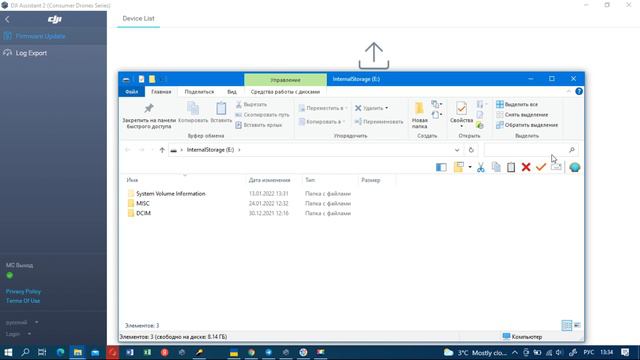Open Средства работы с дисками tab
Screen dimensions: 640x360
point(285,92)
